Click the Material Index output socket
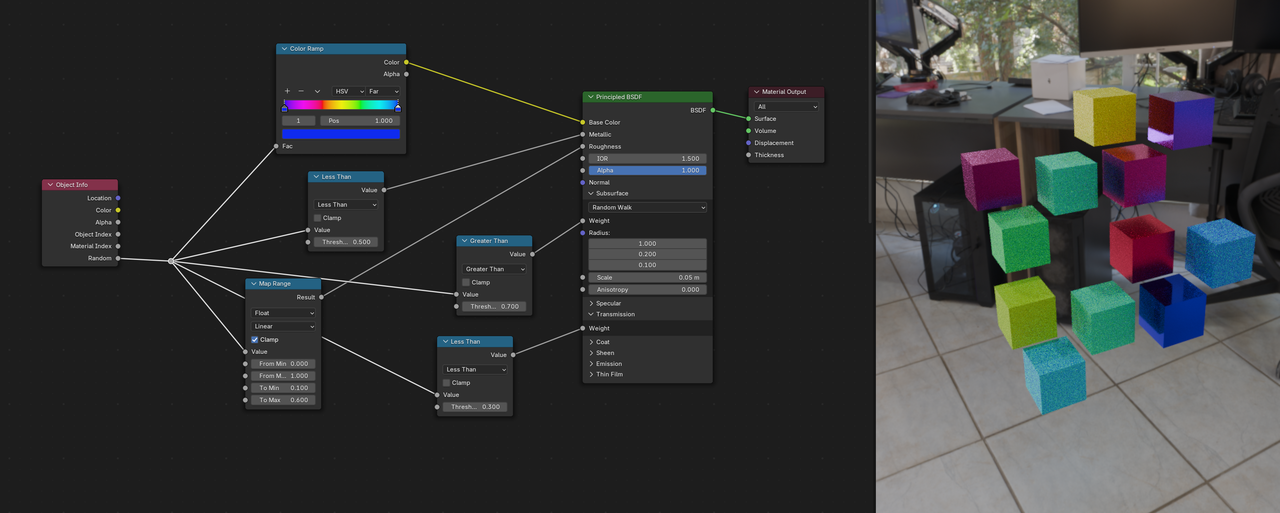1280x513 pixels. tap(118, 246)
